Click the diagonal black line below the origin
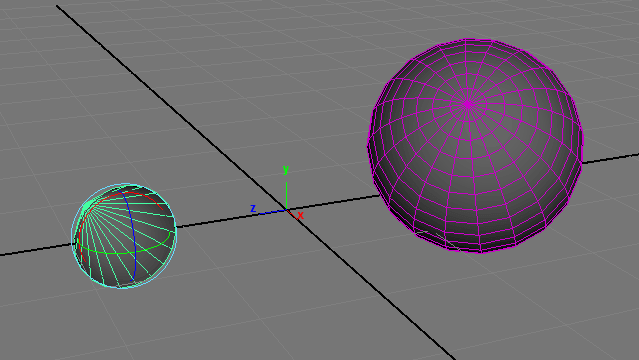Viewport: 639px width, 360px height. click(371, 285)
